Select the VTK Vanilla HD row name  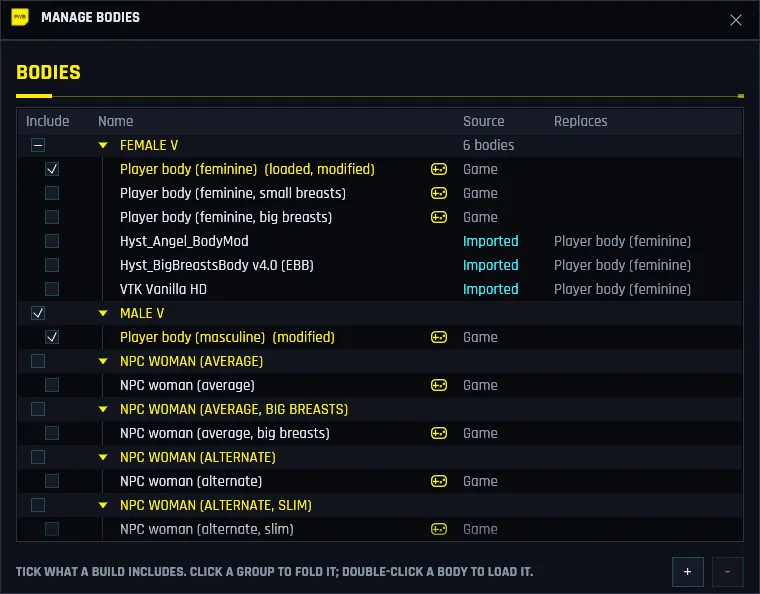163,289
